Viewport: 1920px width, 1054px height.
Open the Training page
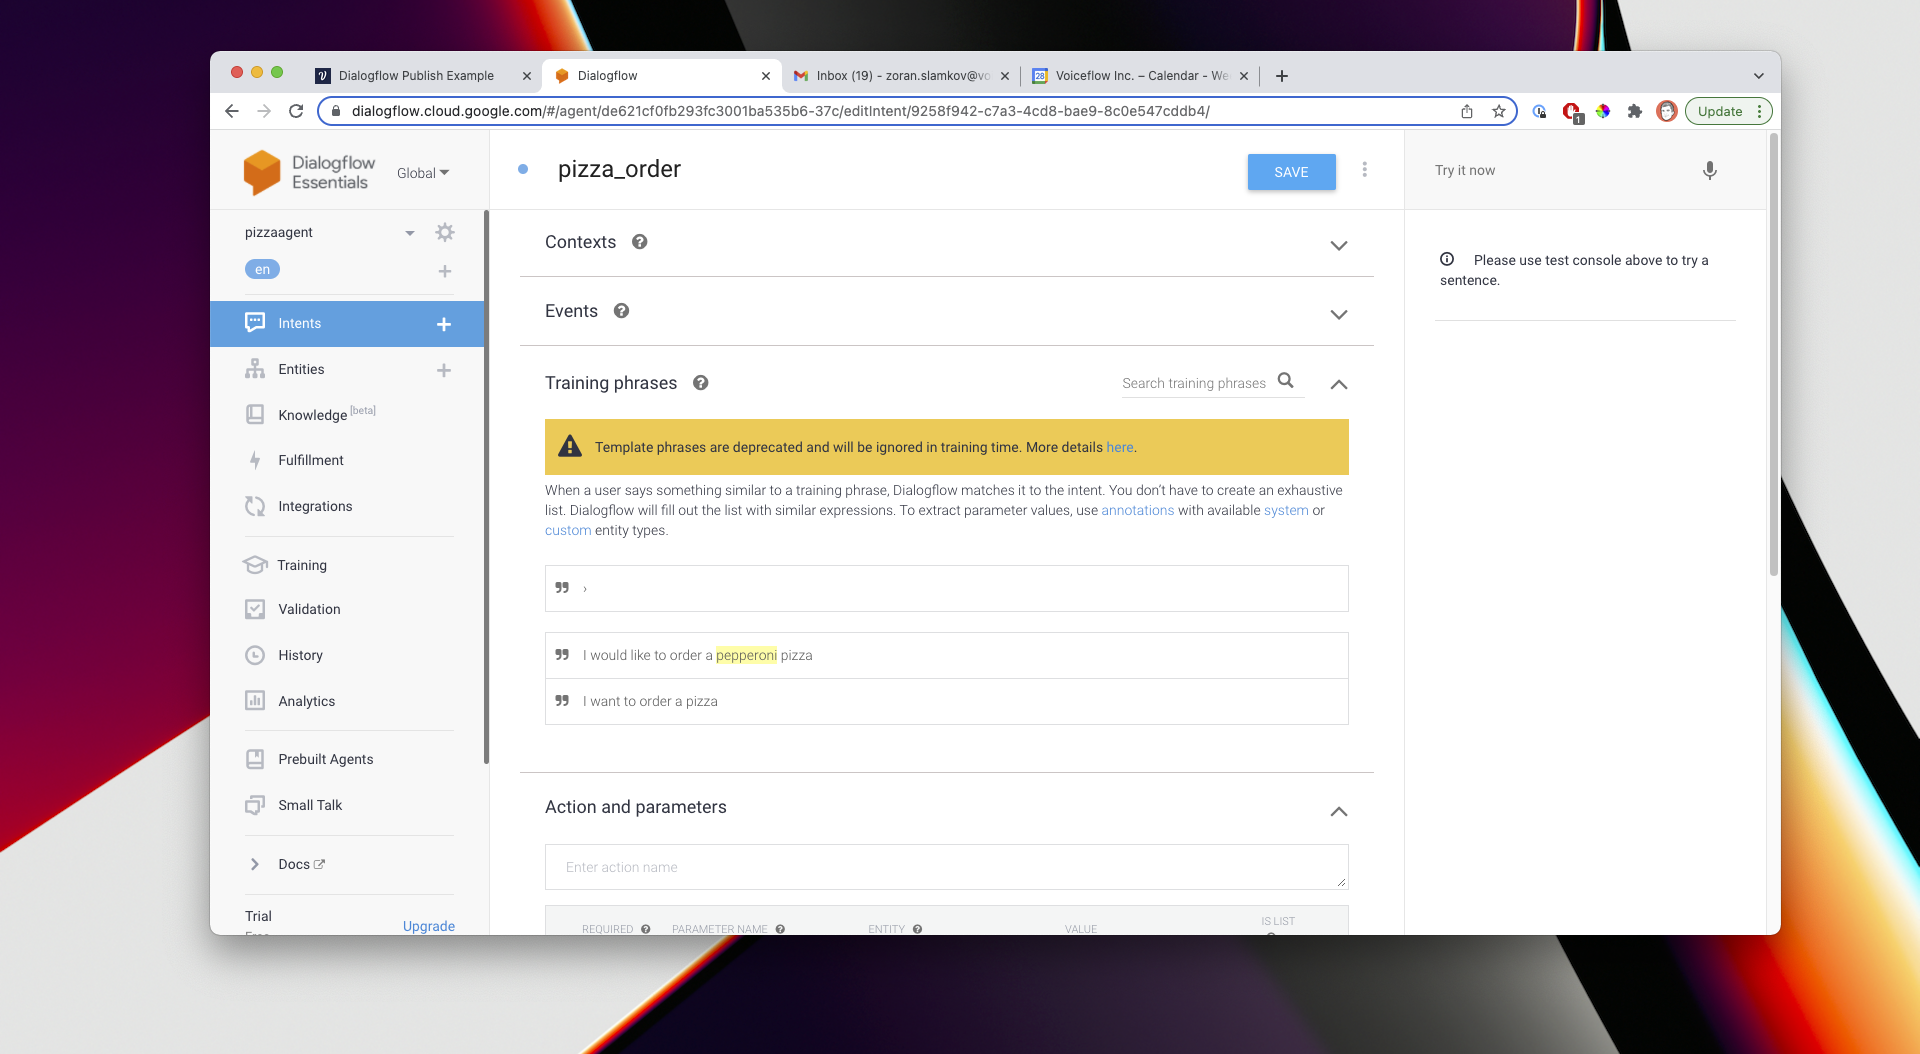click(301, 565)
